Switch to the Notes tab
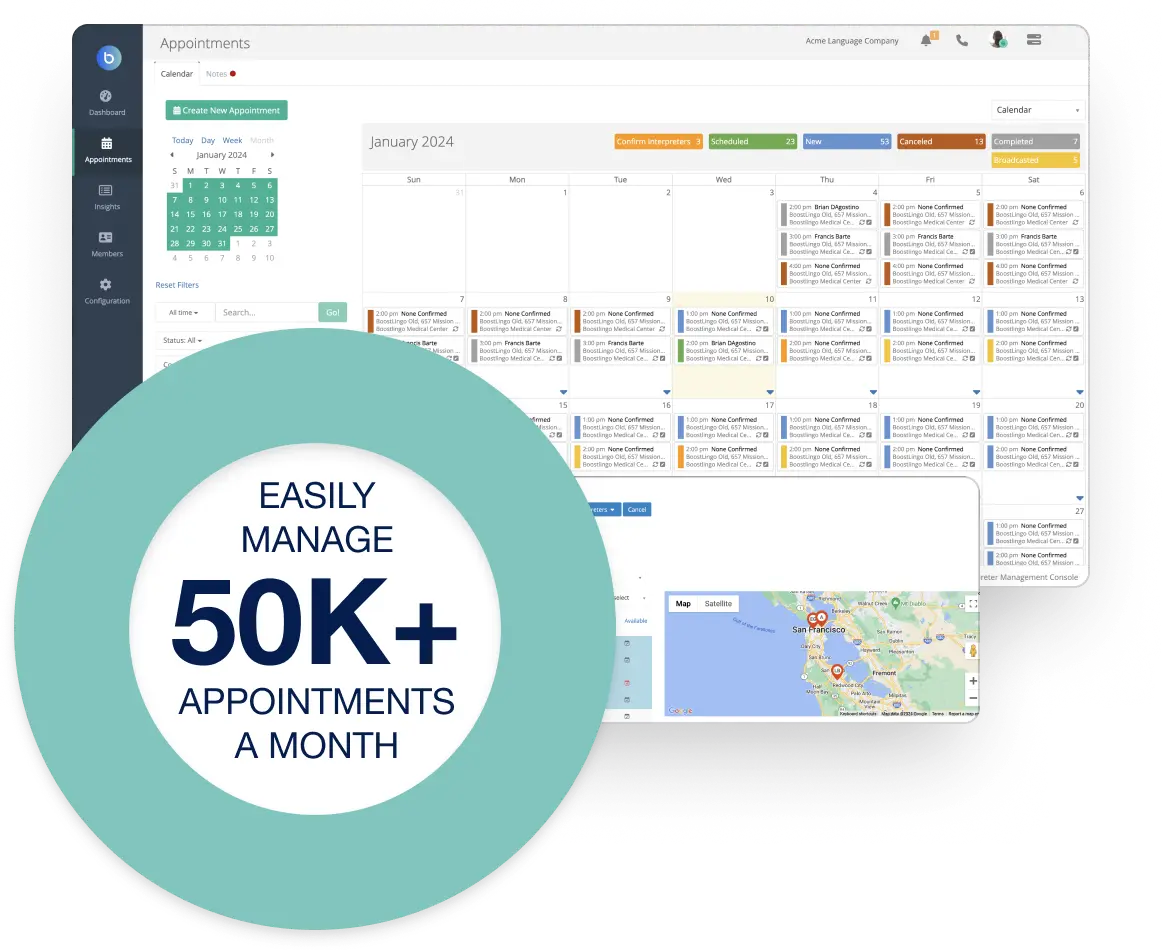Image resolution: width=1162 pixels, height=950 pixels. pyautogui.click(x=215, y=73)
